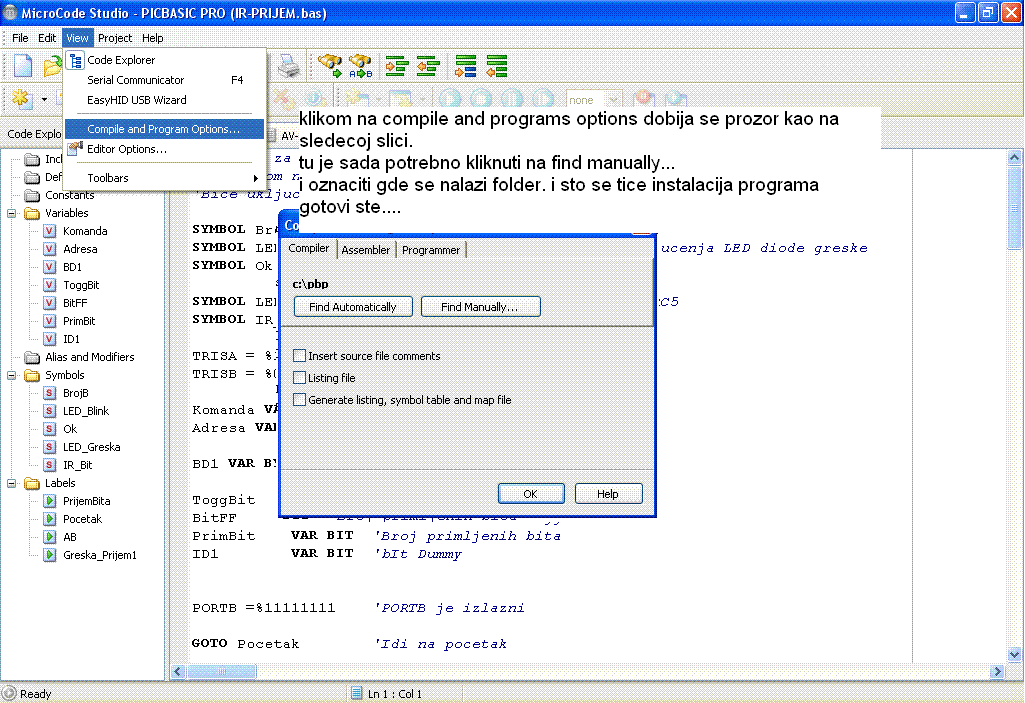Open the Edit menu

[47, 38]
